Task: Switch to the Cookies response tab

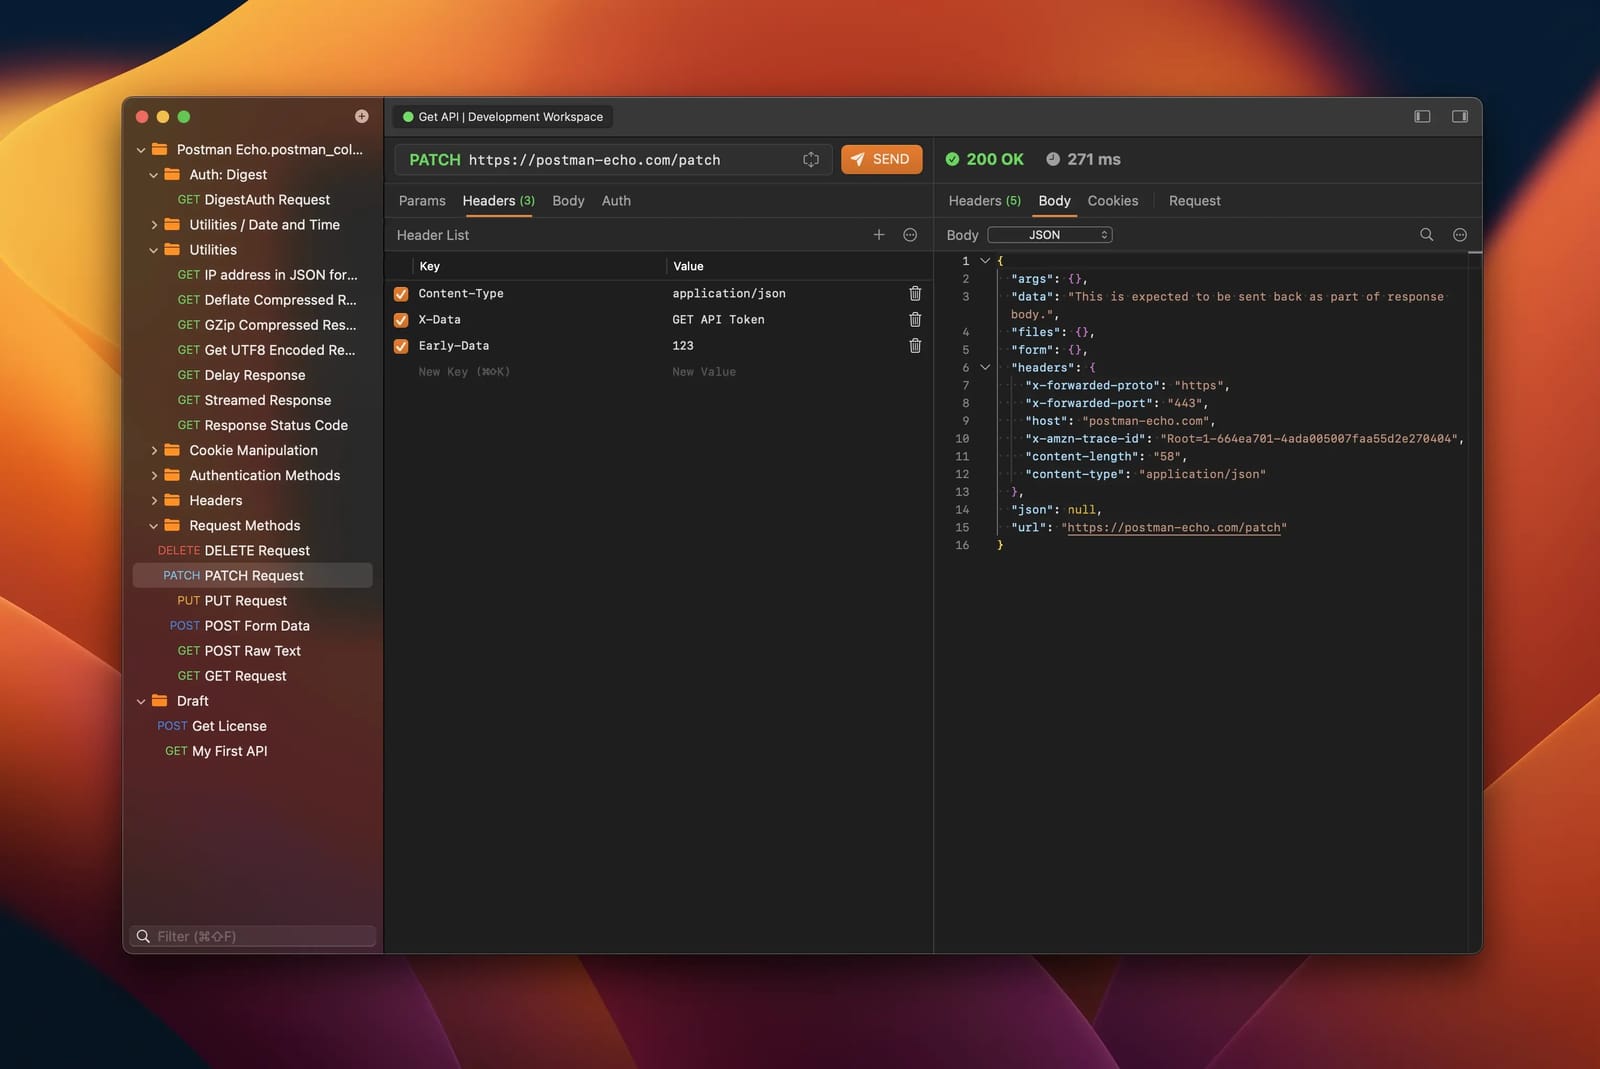Action: [1112, 200]
